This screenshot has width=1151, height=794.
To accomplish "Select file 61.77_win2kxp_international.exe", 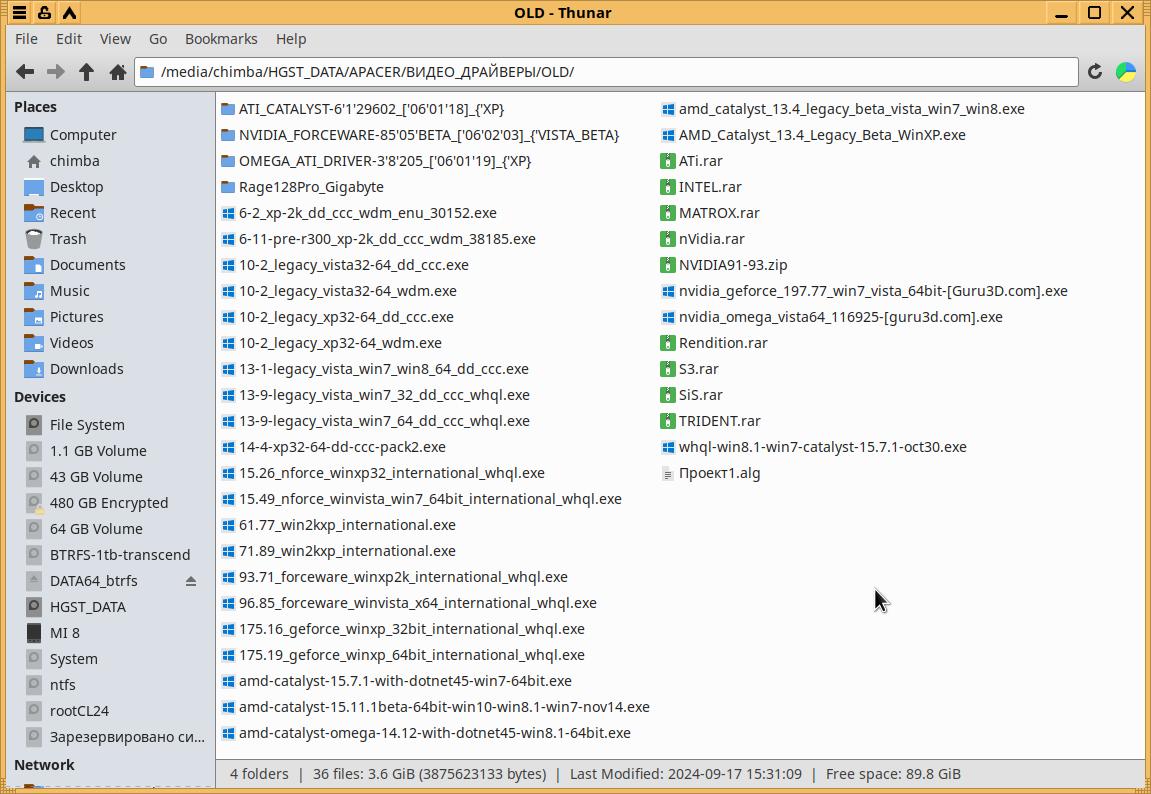I will coord(347,525).
